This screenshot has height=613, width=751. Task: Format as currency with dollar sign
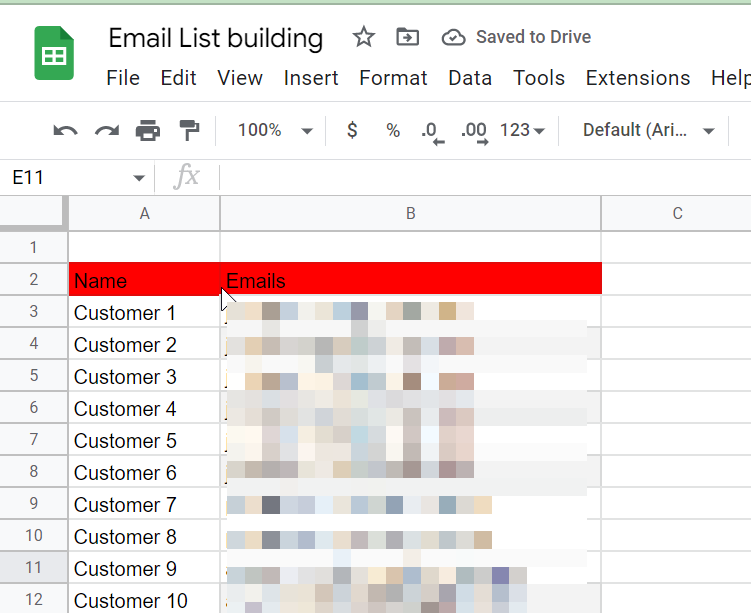click(x=352, y=131)
